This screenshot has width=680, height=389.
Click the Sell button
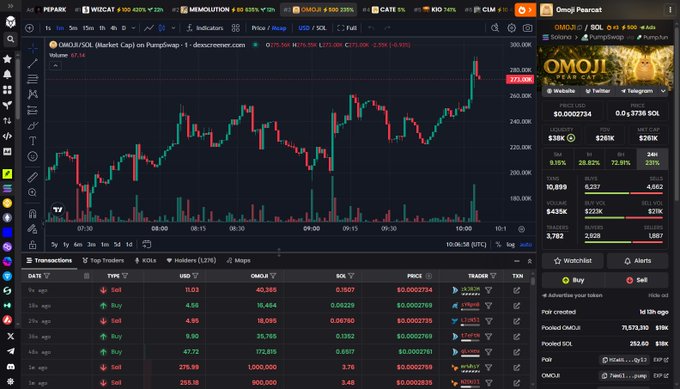tap(637, 280)
